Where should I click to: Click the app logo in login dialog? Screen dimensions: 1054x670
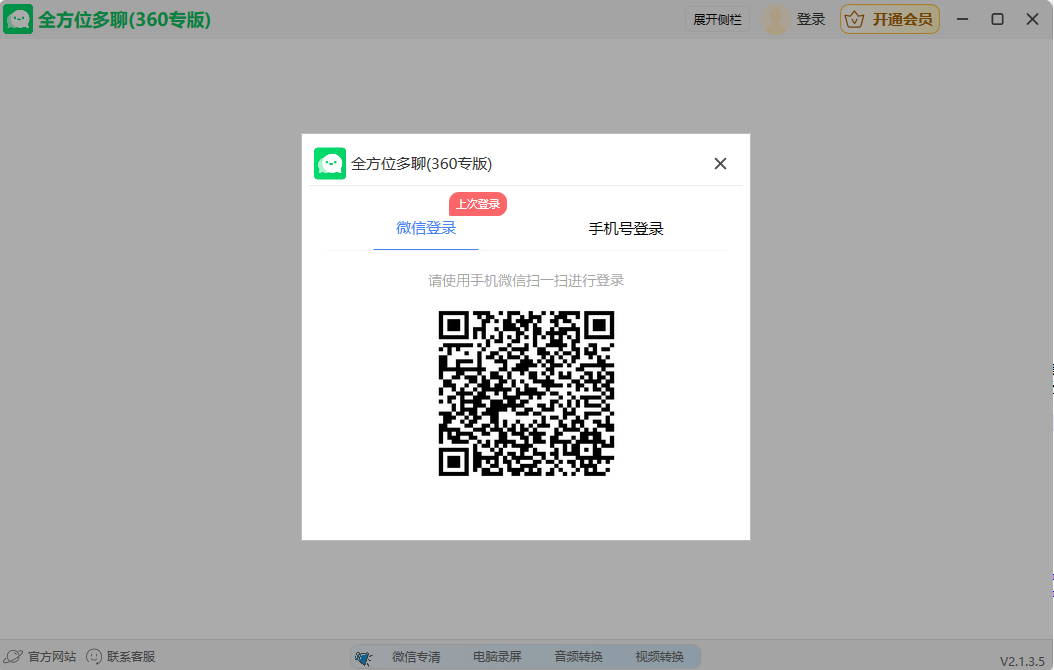330,164
